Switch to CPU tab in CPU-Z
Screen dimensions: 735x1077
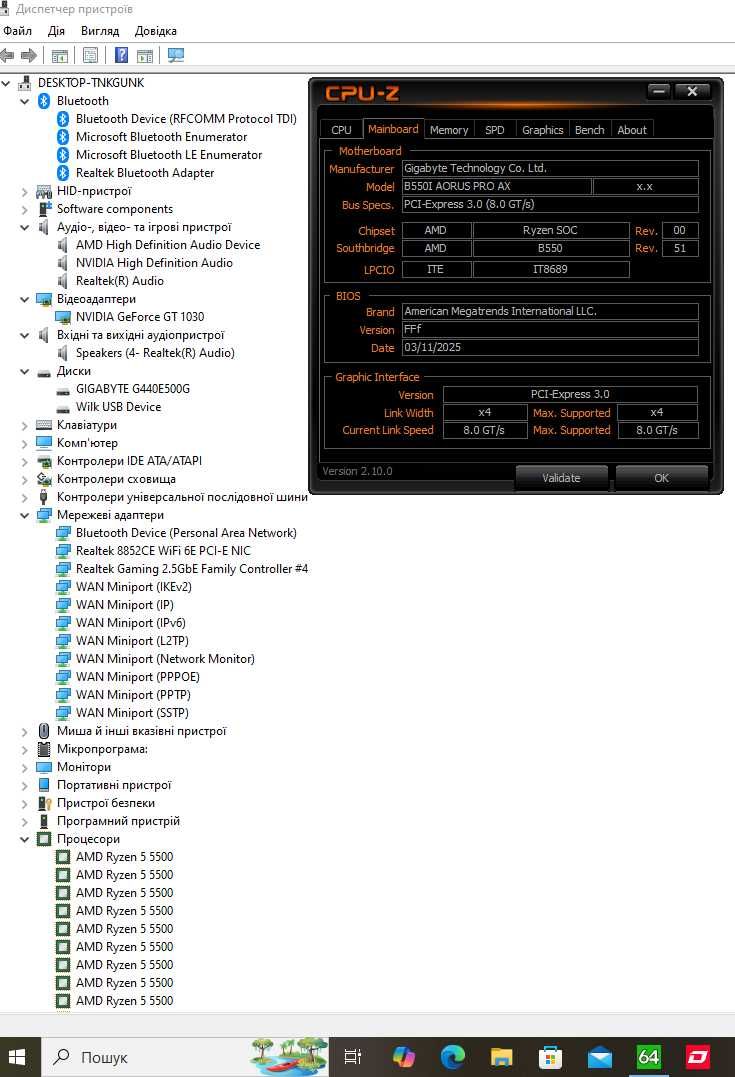341,130
